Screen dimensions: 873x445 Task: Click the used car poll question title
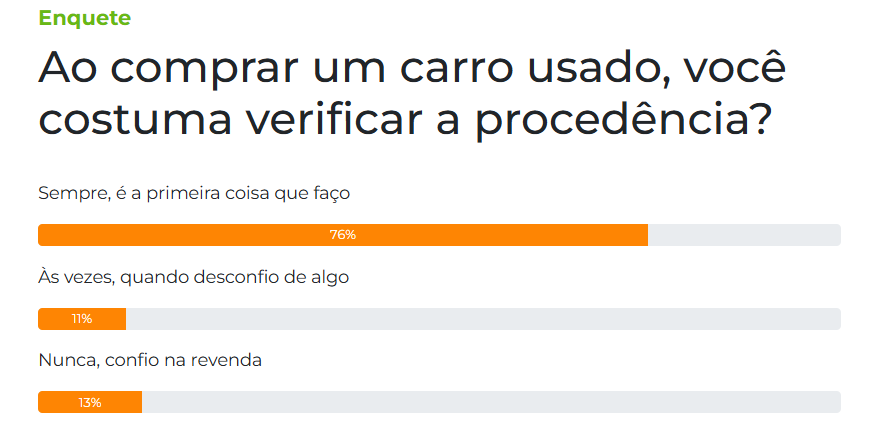click(412, 94)
